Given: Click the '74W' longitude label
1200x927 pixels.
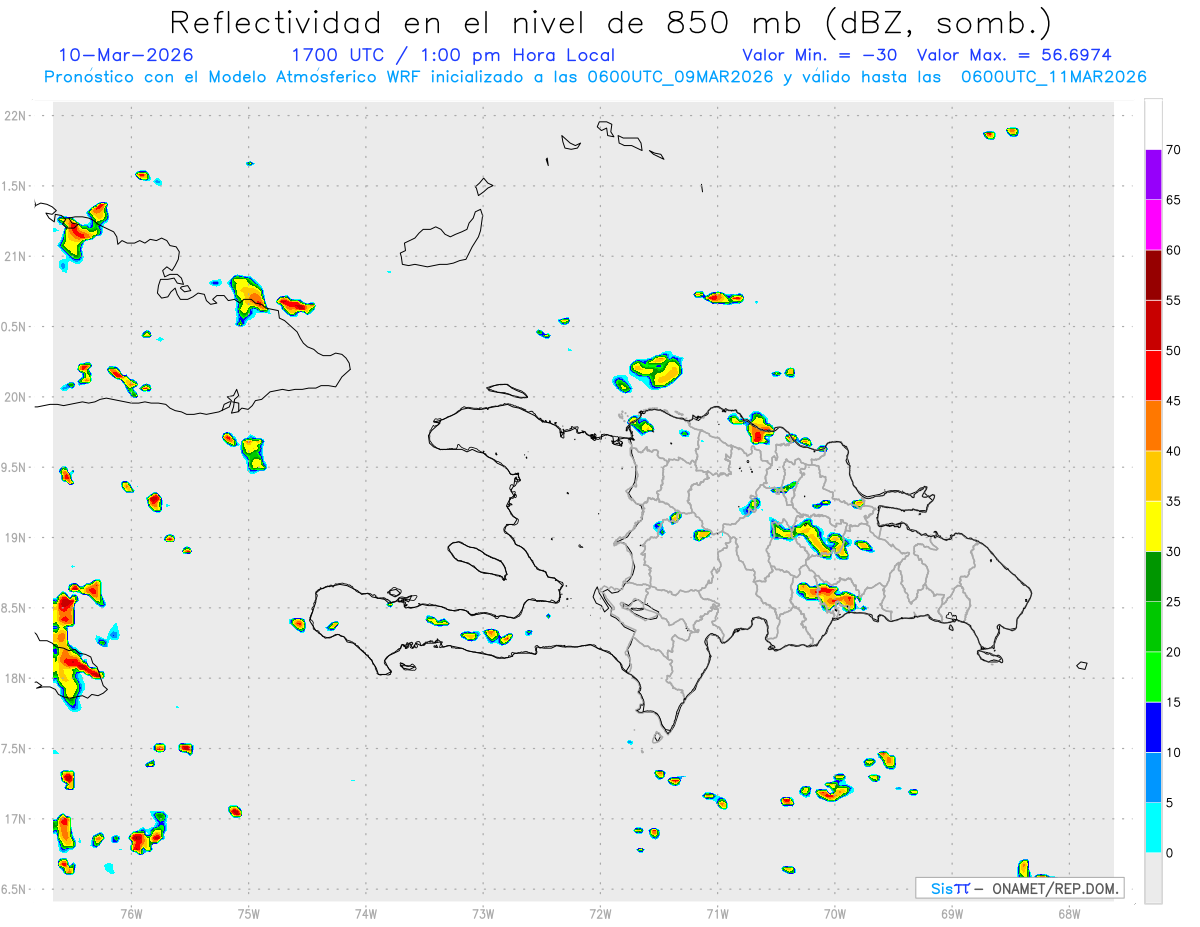Looking at the screenshot, I should pyautogui.click(x=366, y=913).
